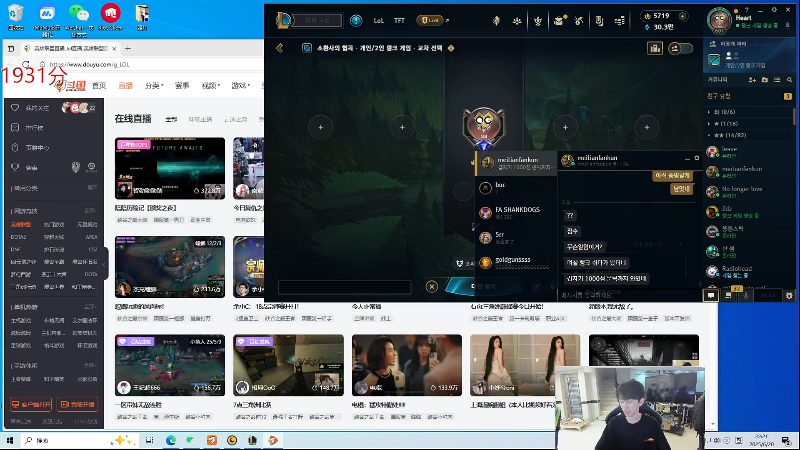800x450 pixels.
Task: Search friends with the magnifier icon
Action: pyautogui.click(x=789, y=80)
